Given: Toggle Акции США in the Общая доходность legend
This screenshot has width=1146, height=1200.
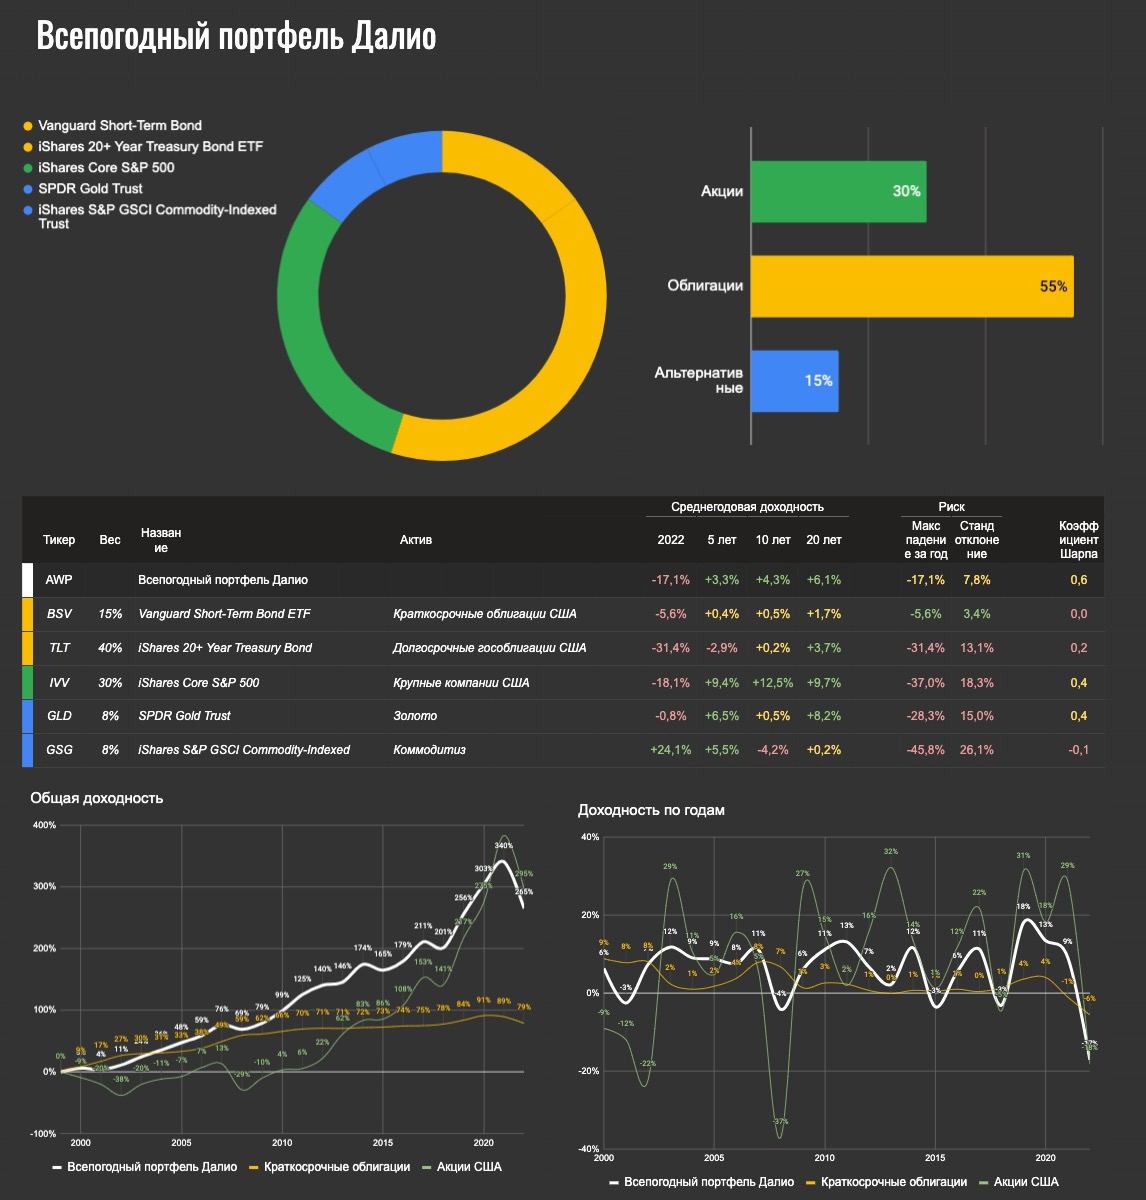Looking at the screenshot, I should [x=461, y=1167].
